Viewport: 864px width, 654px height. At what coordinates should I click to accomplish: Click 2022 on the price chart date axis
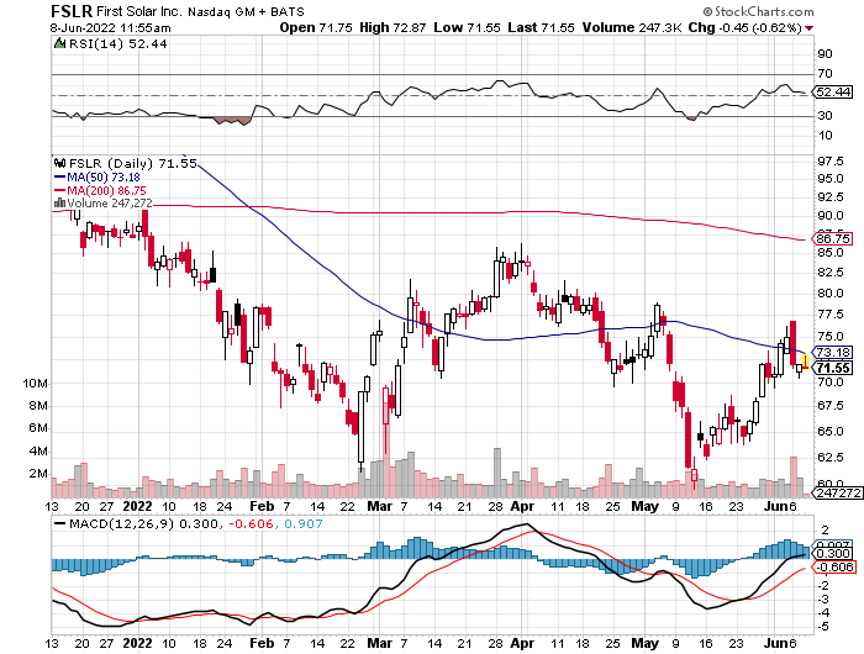tap(137, 506)
